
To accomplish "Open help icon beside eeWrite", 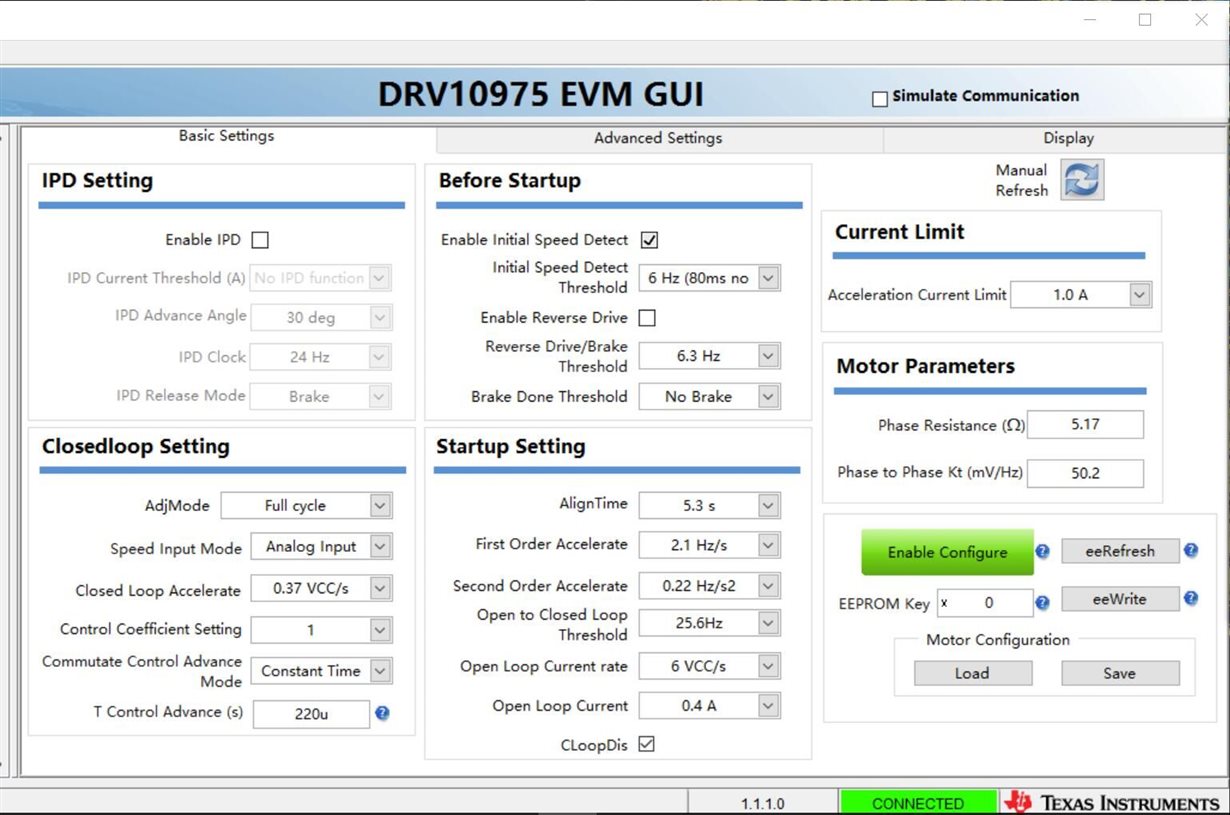I will [1191, 598].
